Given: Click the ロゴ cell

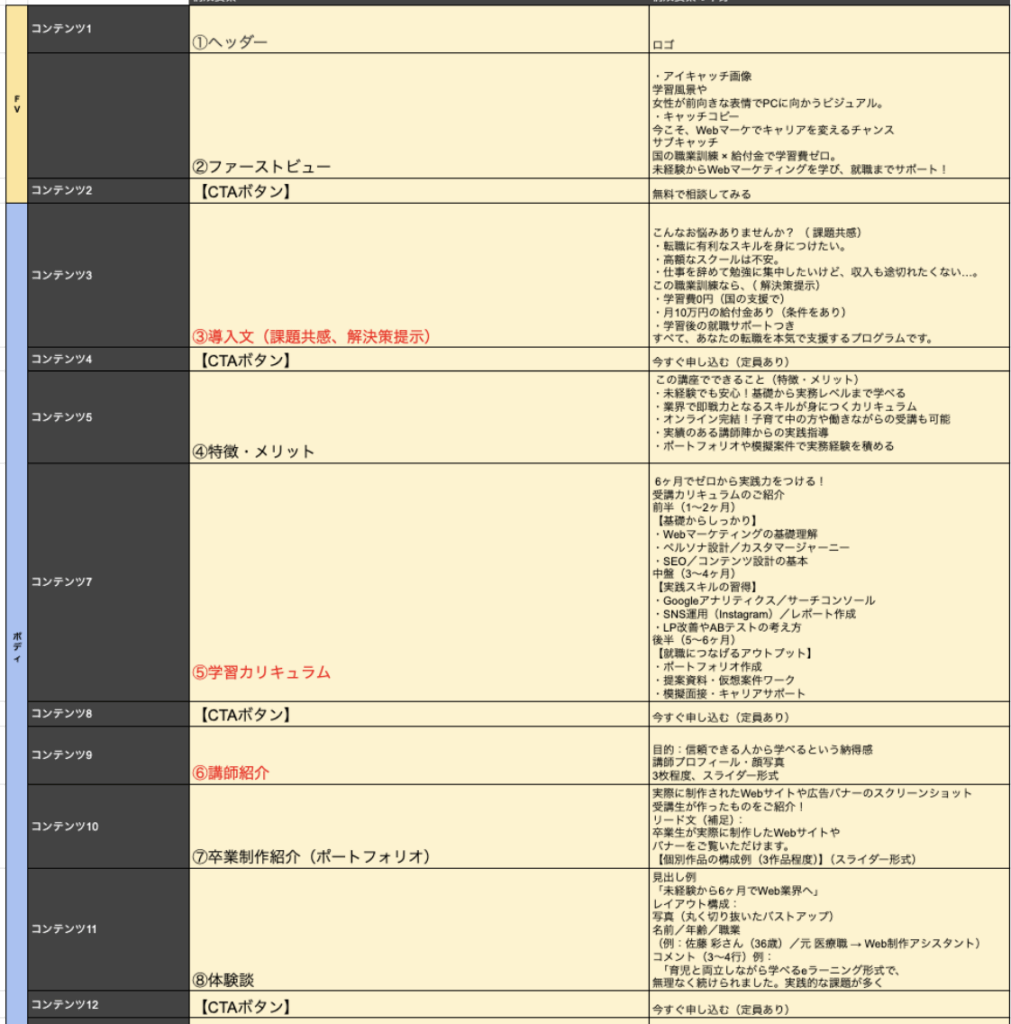Looking at the screenshot, I should click(x=828, y=30).
